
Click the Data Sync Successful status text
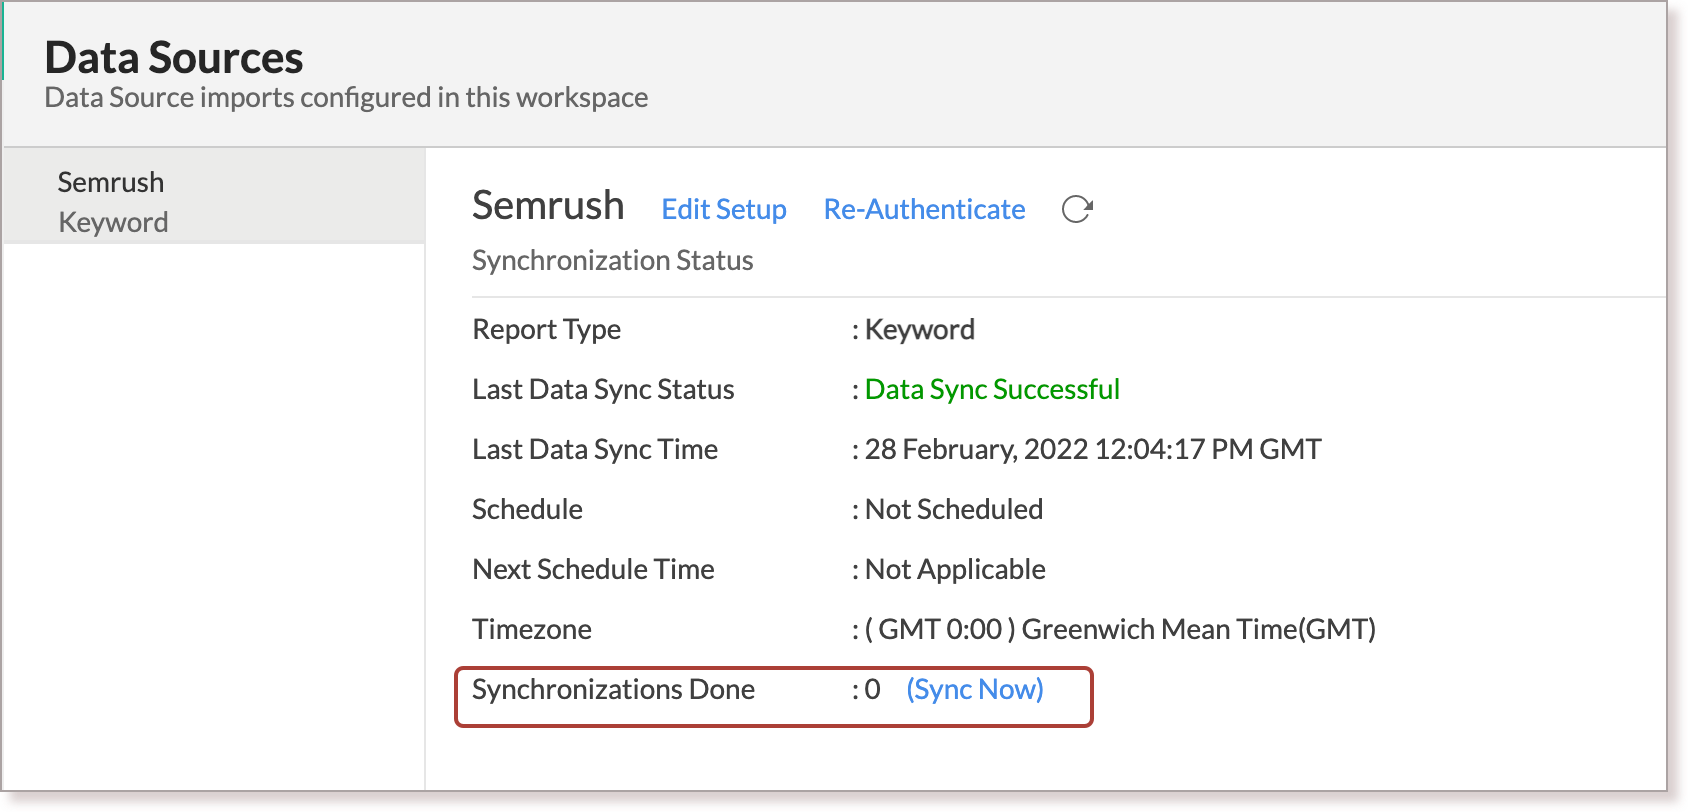[x=992, y=389]
